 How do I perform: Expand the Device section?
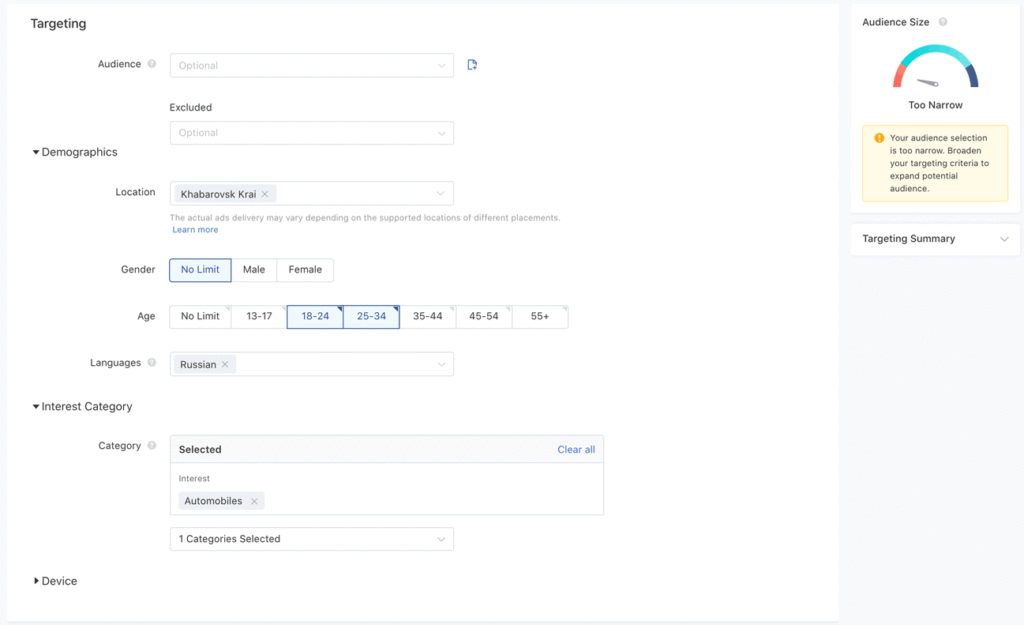pos(55,581)
